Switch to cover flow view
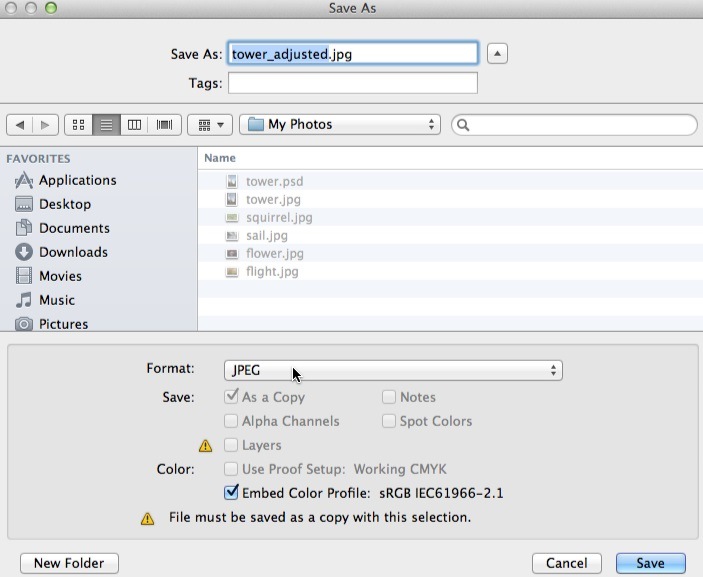 (165, 125)
